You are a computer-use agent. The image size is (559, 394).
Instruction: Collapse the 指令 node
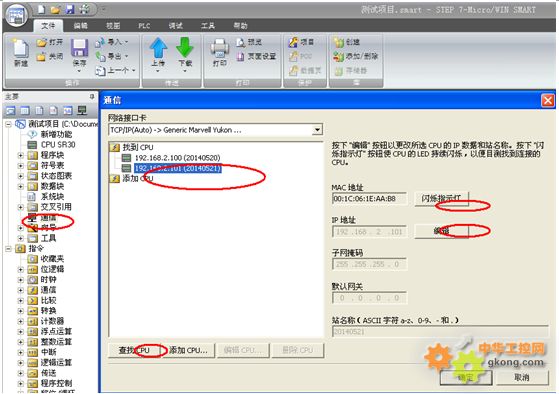point(8,249)
